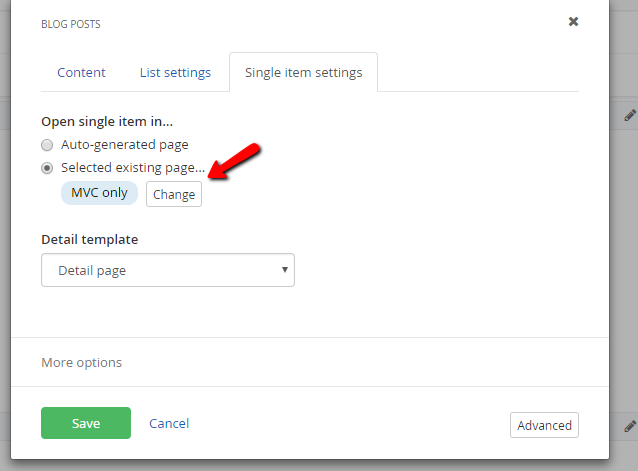Save the widget settings
The image size is (638, 471).
[86, 423]
